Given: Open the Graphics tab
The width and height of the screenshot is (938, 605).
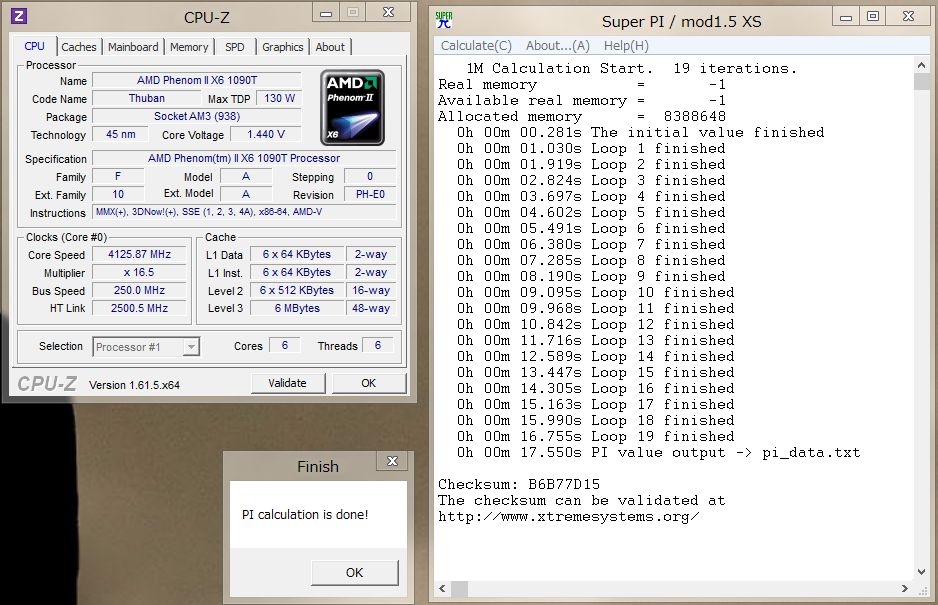Looking at the screenshot, I should pyautogui.click(x=282, y=47).
